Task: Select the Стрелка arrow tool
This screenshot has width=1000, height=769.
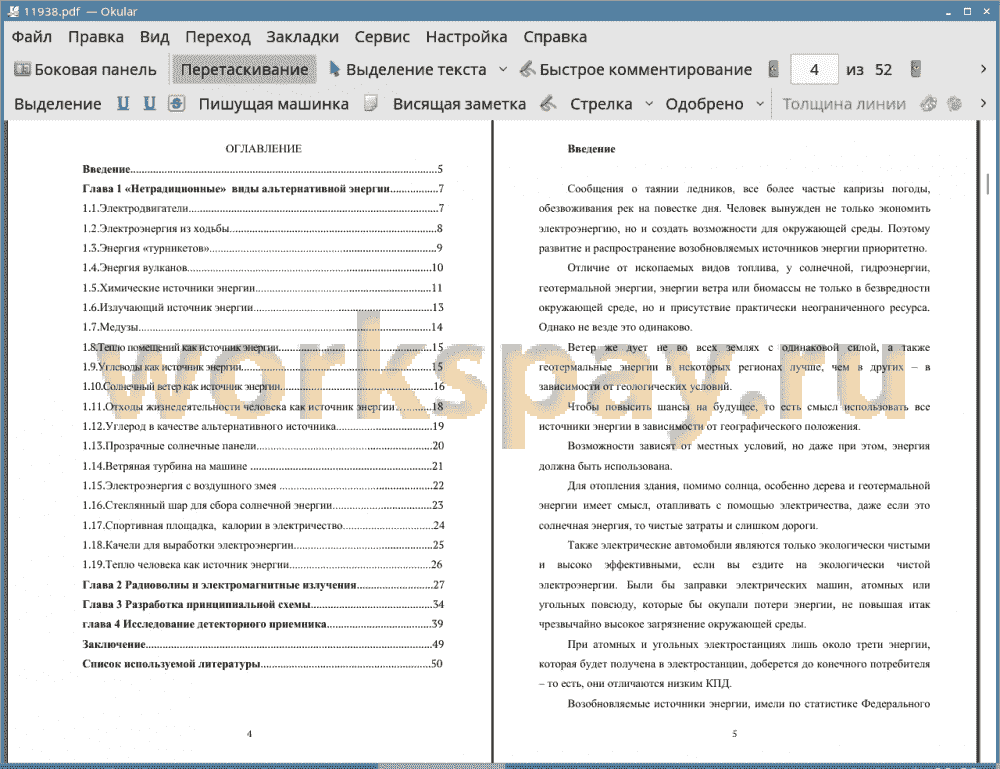Action: [x=601, y=104]
